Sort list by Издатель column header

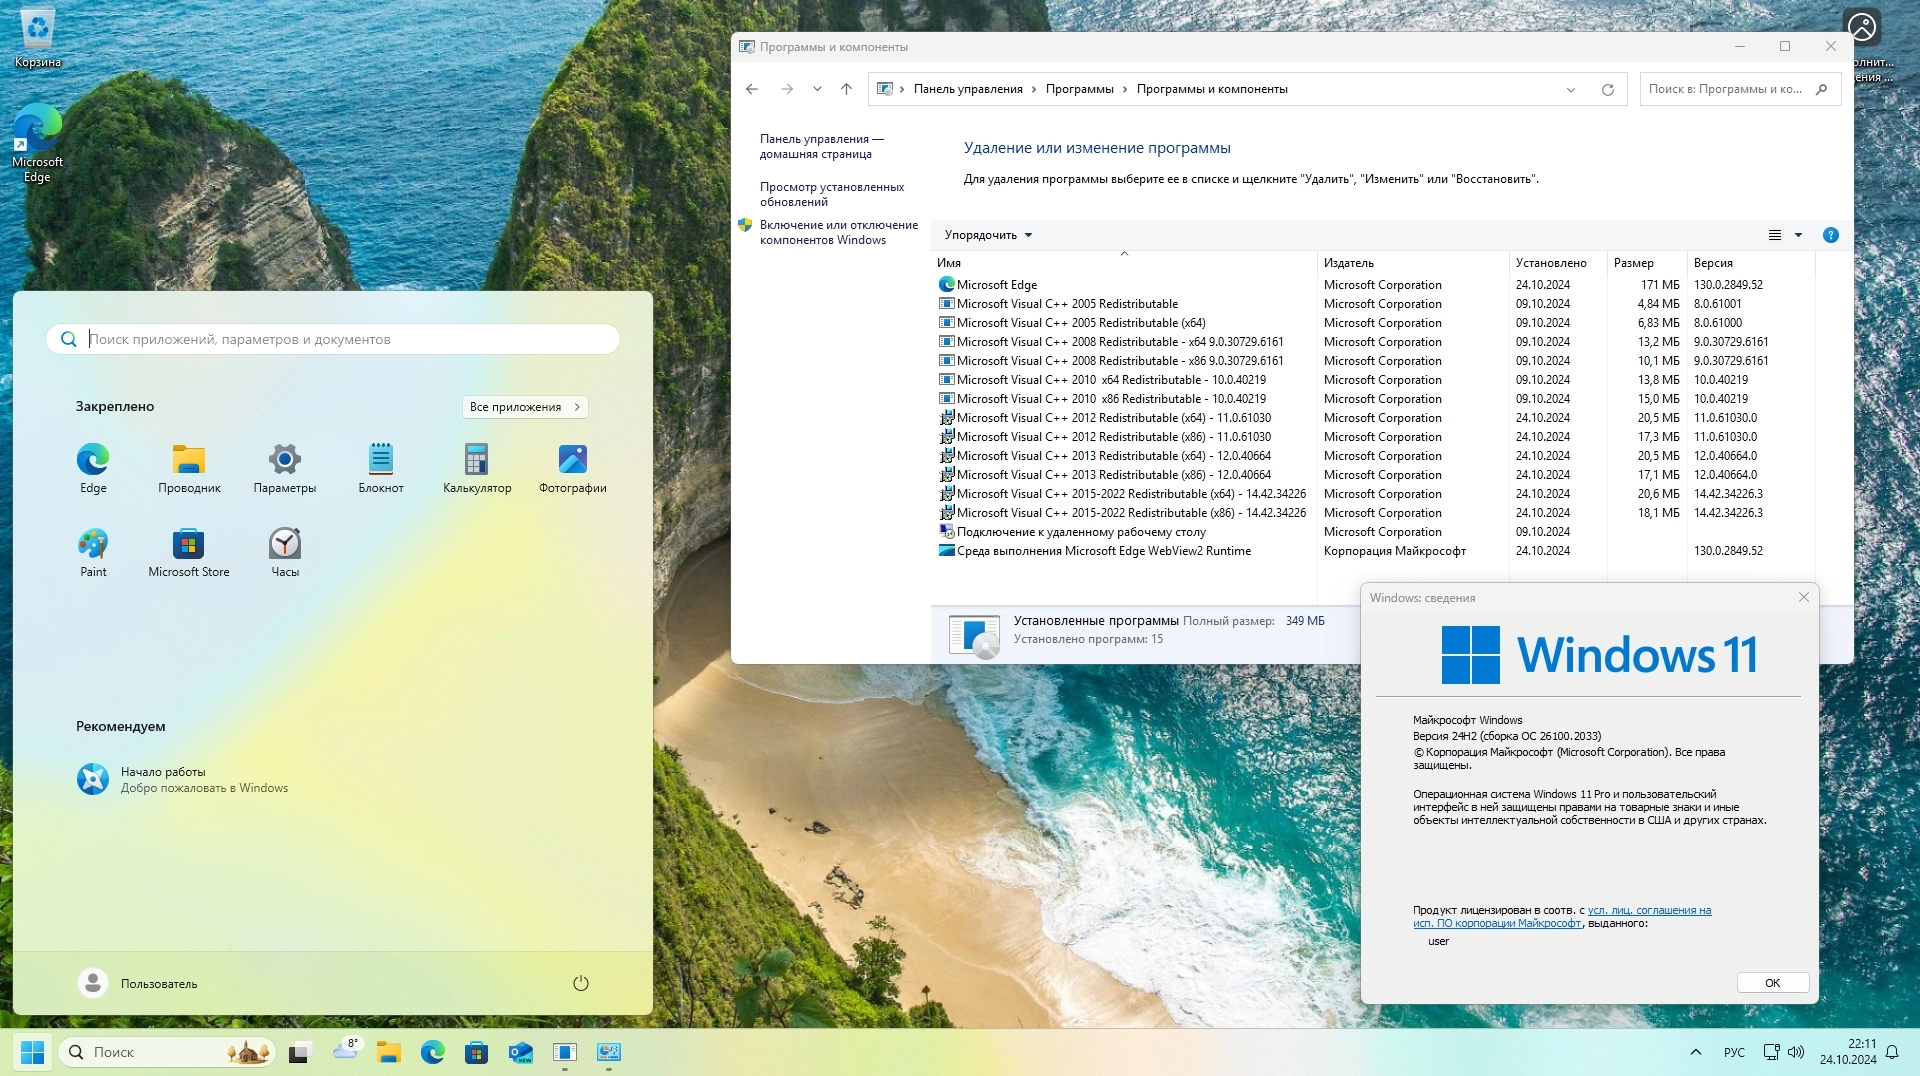(x=1348, y=263)
